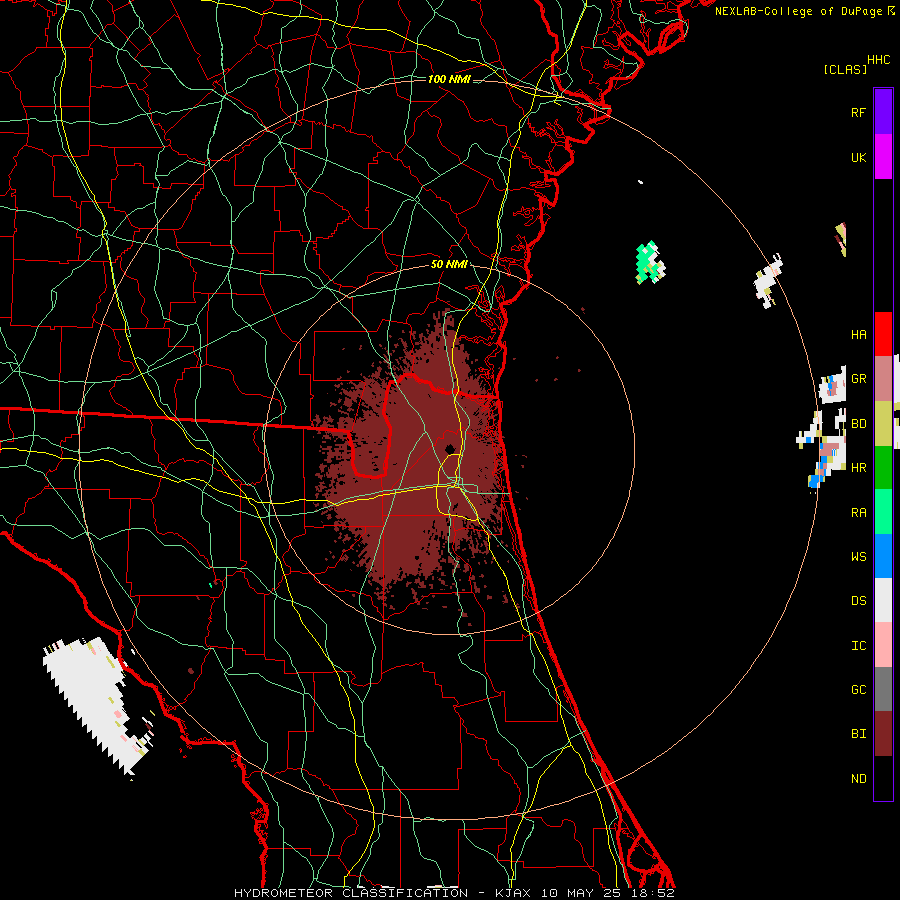Viewport: 900px width, 900px height.
Task: Click the BD yellow legend swatch
Action: [x=883, y=424]
